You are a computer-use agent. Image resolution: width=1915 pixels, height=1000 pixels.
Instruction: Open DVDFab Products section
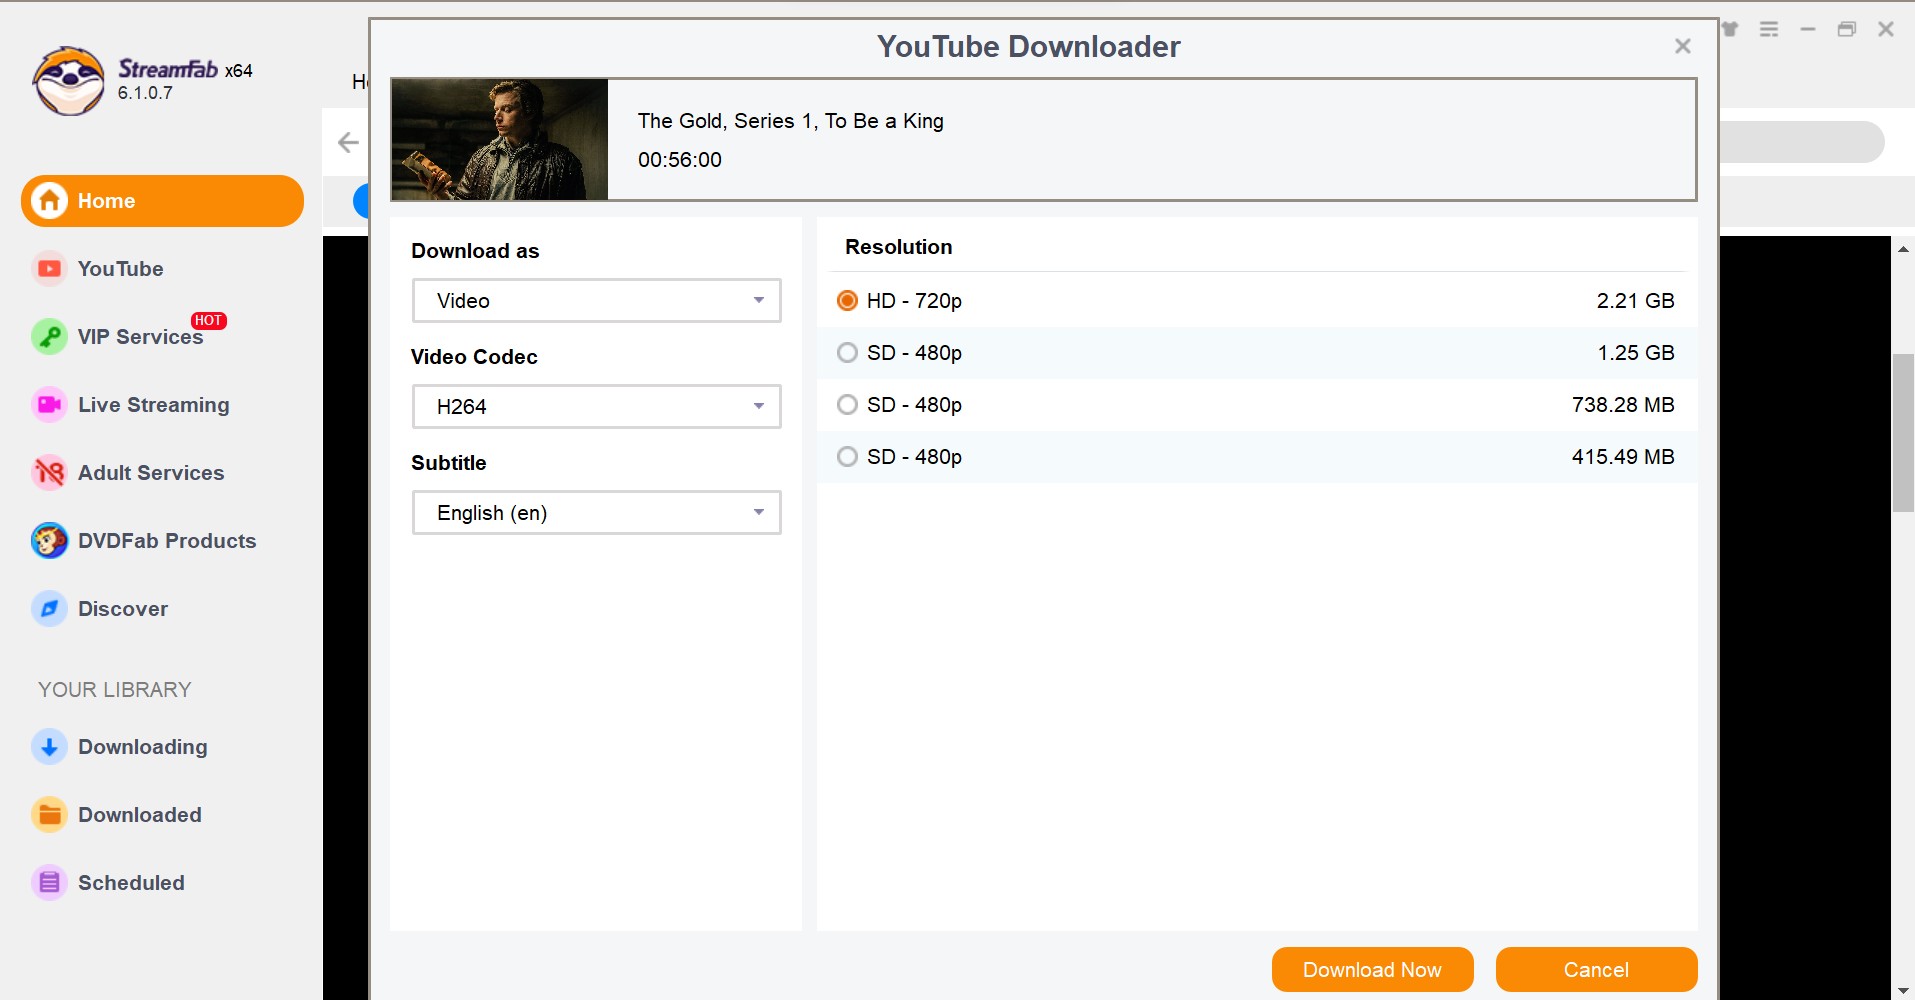click(x=167, y=541)
